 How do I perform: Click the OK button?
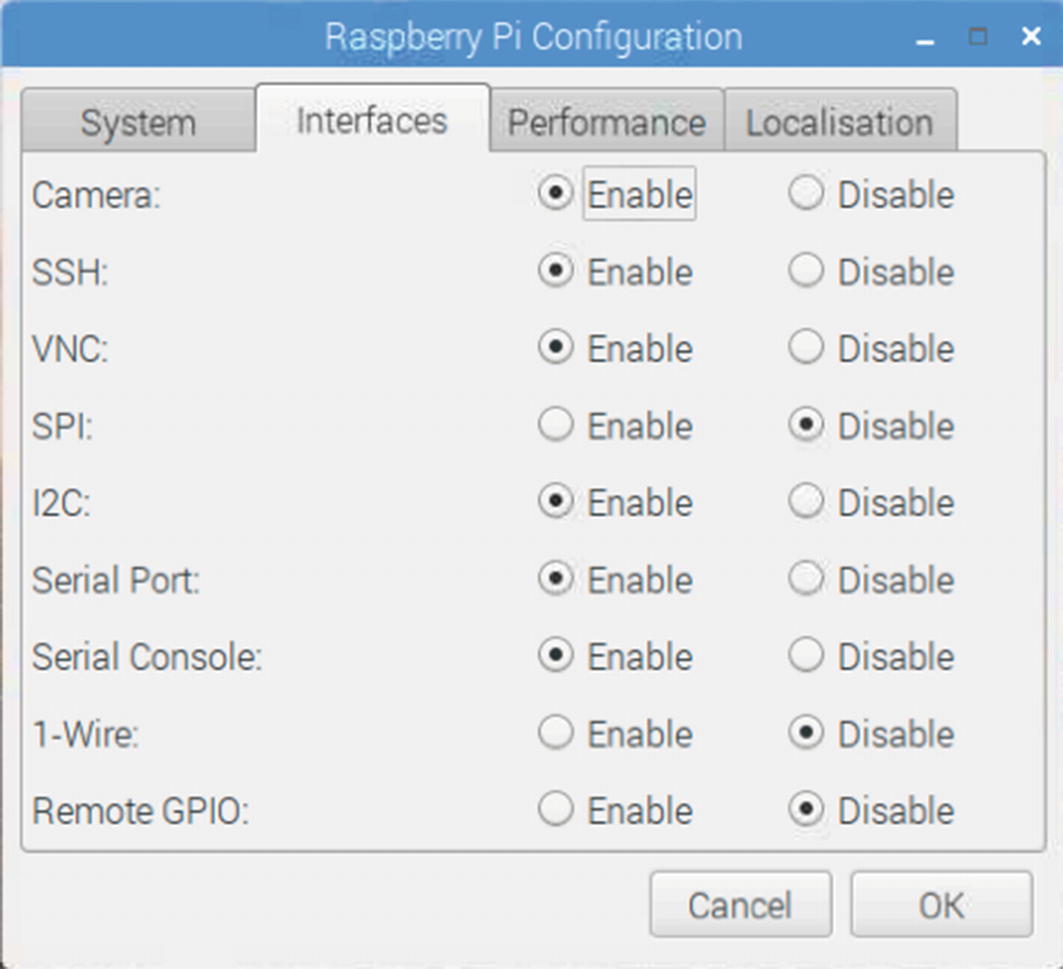point(940,905)
